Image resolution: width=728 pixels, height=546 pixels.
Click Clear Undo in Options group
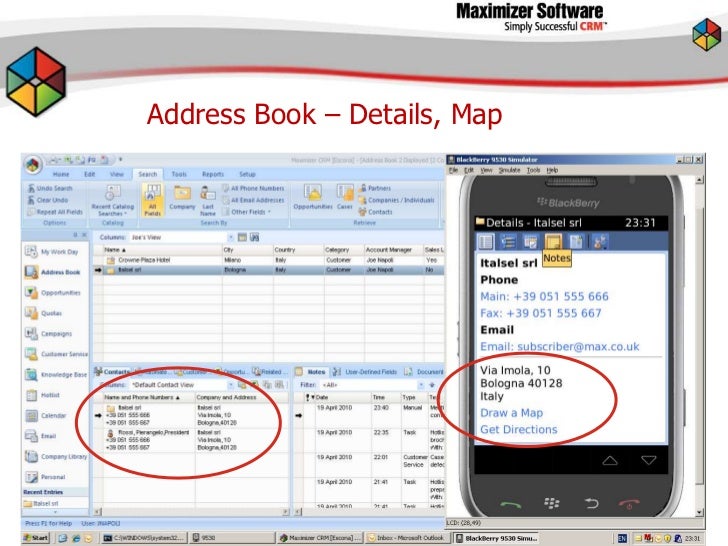click(47, 200)
